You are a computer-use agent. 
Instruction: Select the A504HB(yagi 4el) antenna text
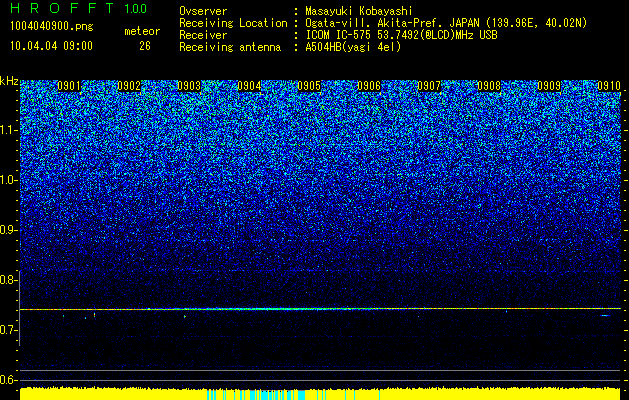[353, 47]
